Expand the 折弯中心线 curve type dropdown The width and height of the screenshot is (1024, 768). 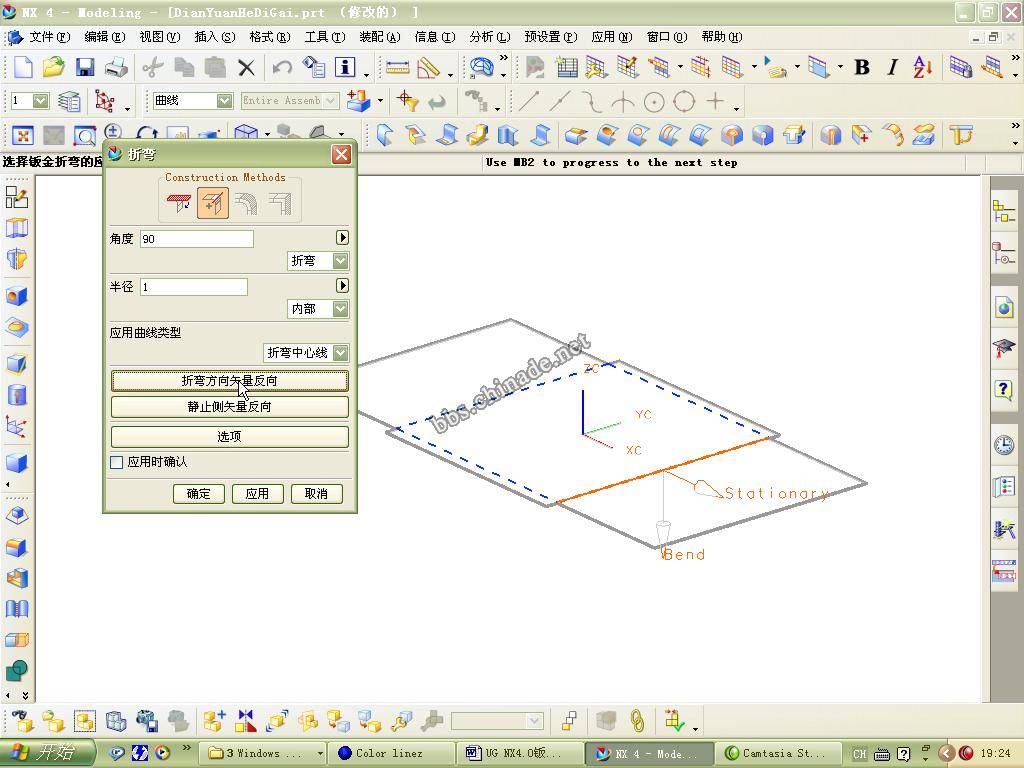coord(340,353)
